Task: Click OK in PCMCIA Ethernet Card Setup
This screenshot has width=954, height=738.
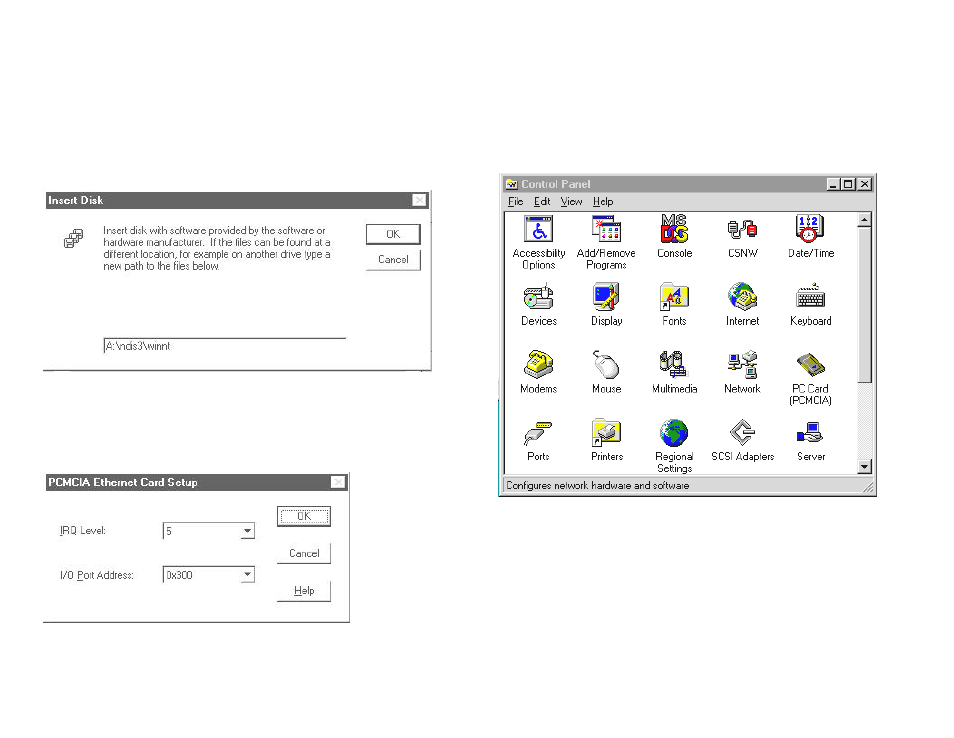Action: pos(304,517)
